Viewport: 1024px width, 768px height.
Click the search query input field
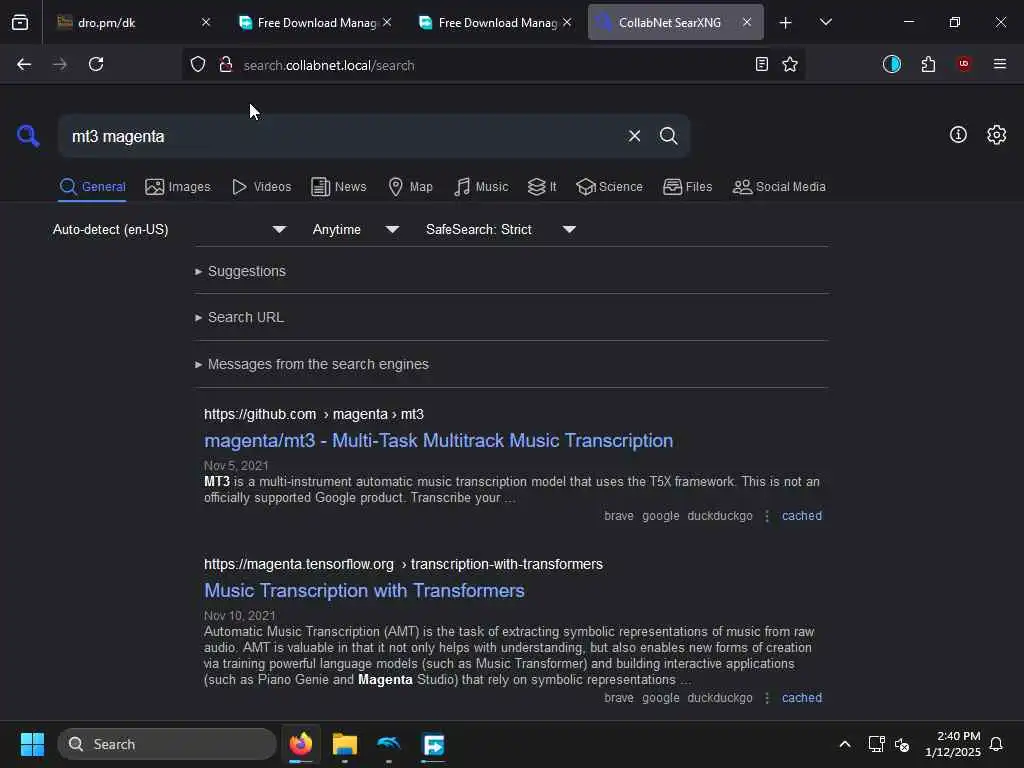343,136
